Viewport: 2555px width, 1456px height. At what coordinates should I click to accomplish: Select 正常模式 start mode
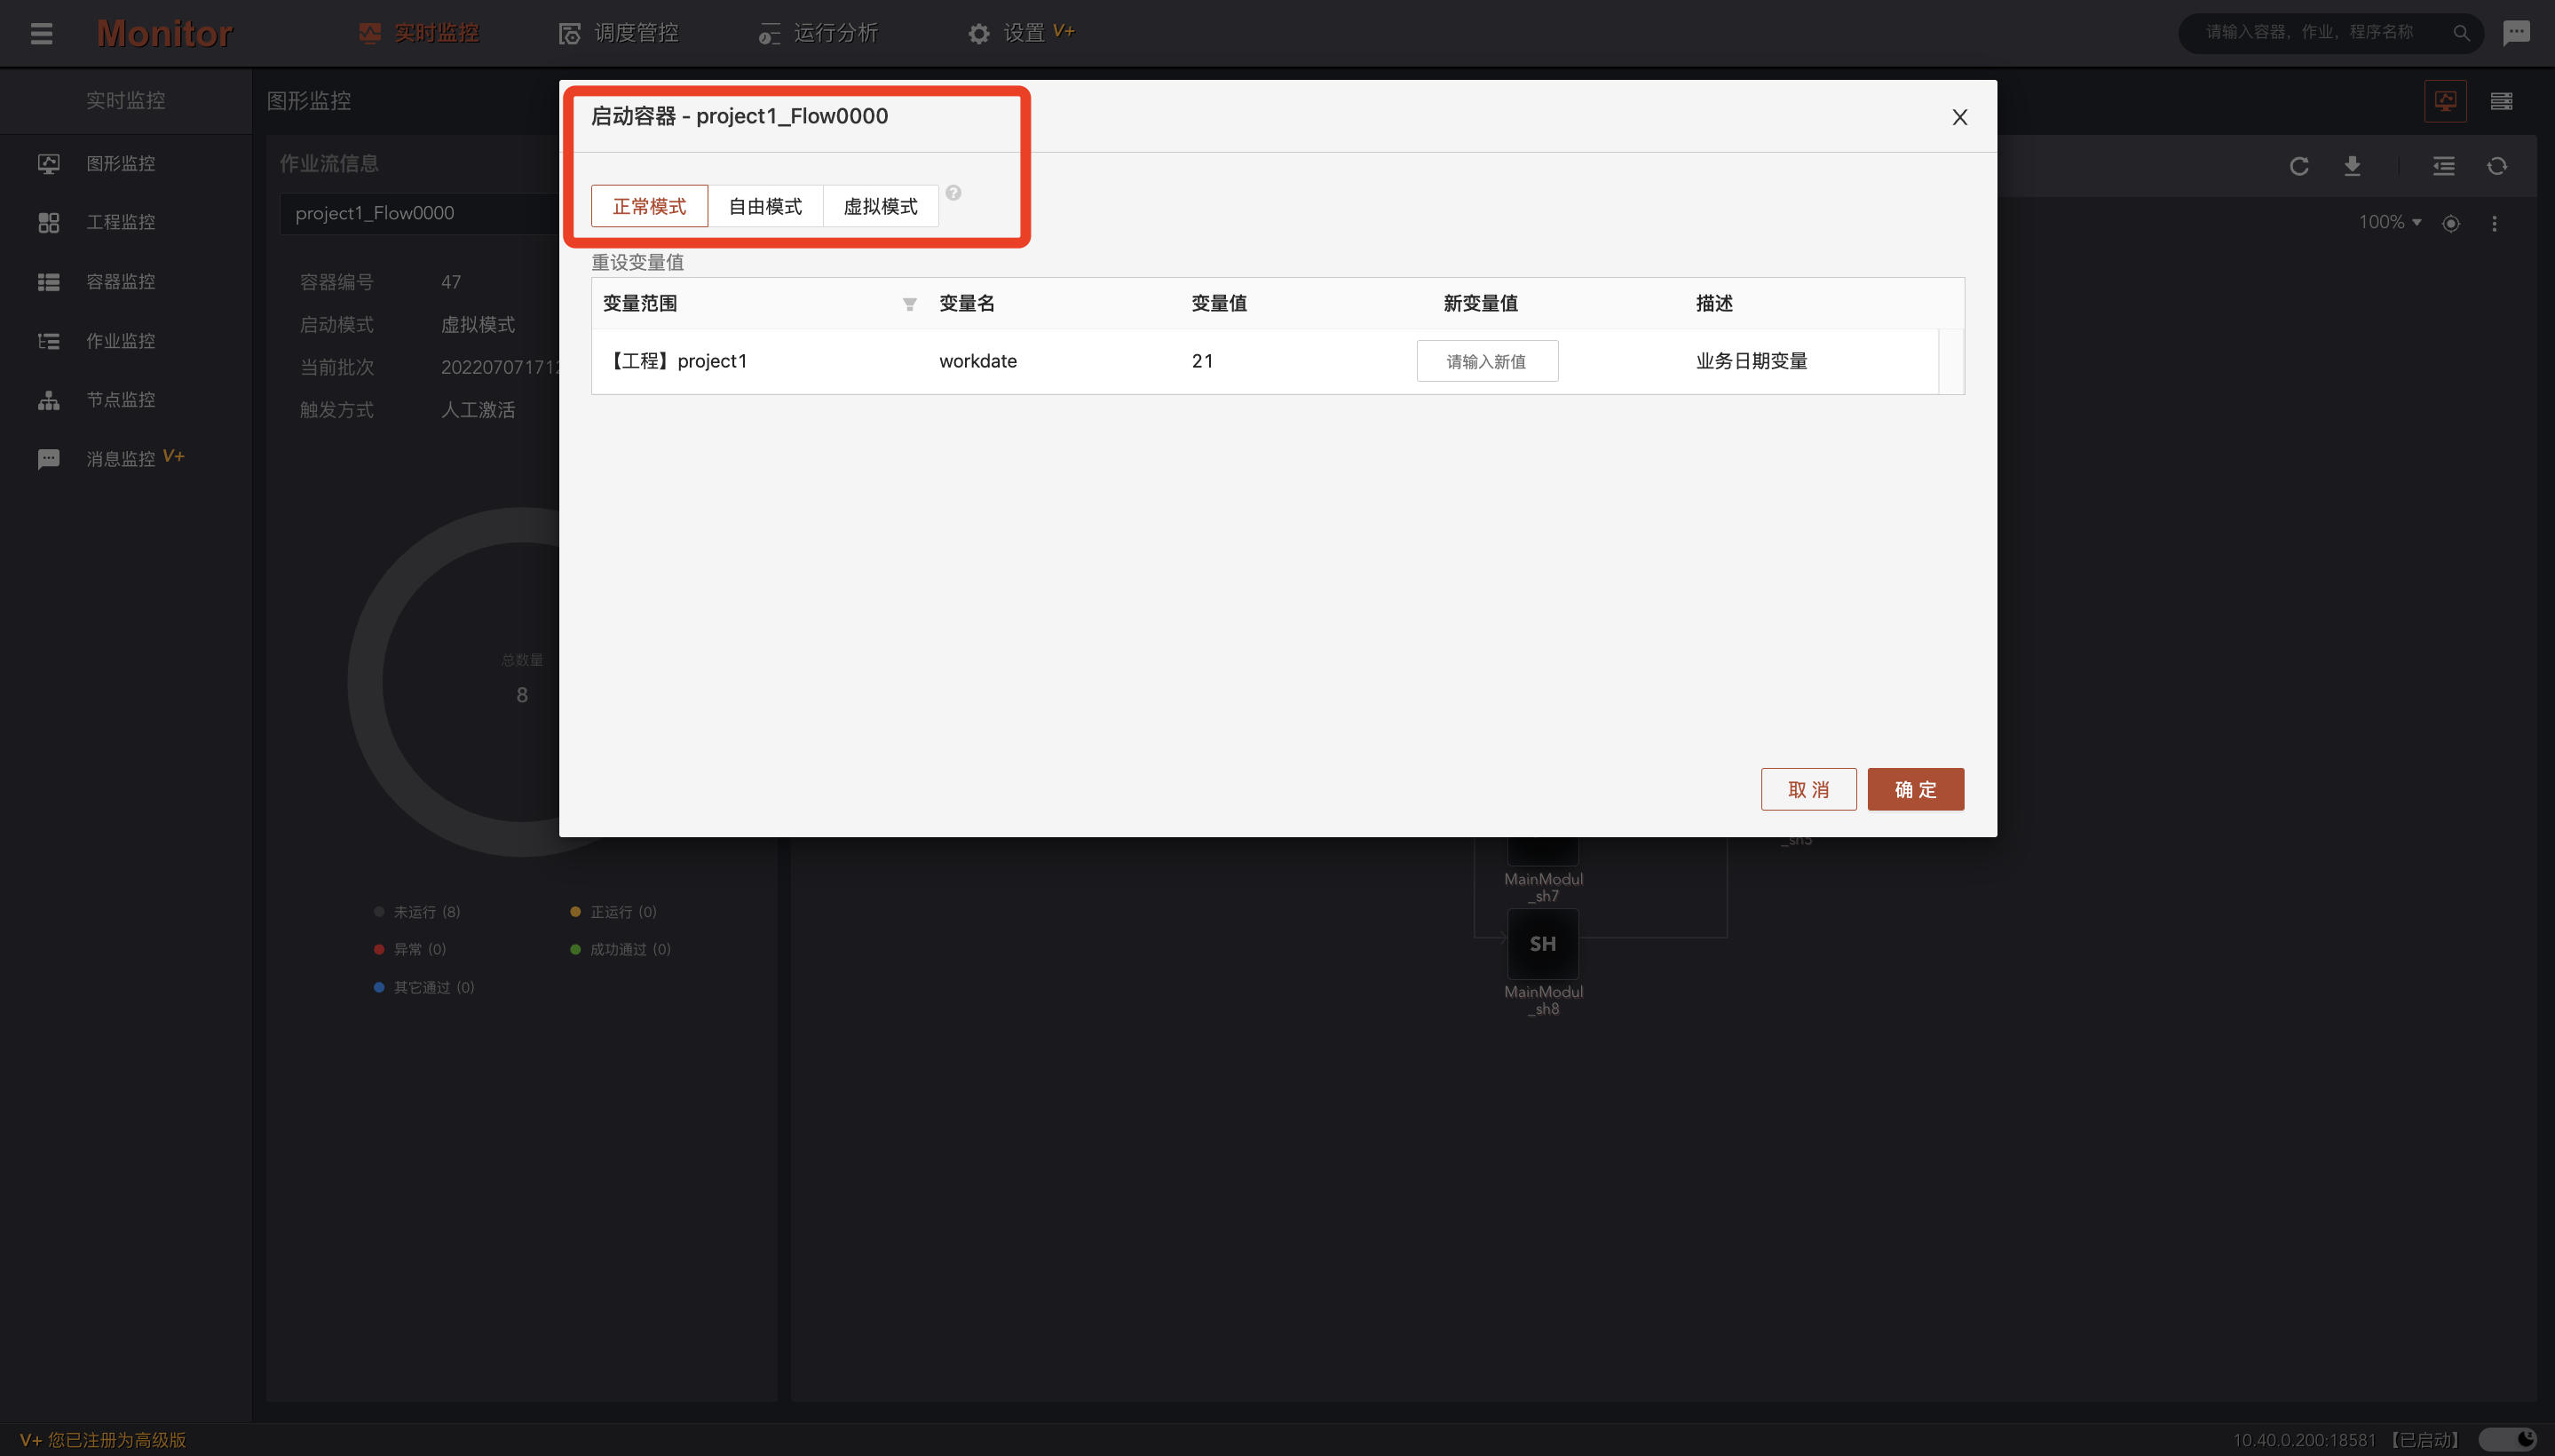point(649,206)
